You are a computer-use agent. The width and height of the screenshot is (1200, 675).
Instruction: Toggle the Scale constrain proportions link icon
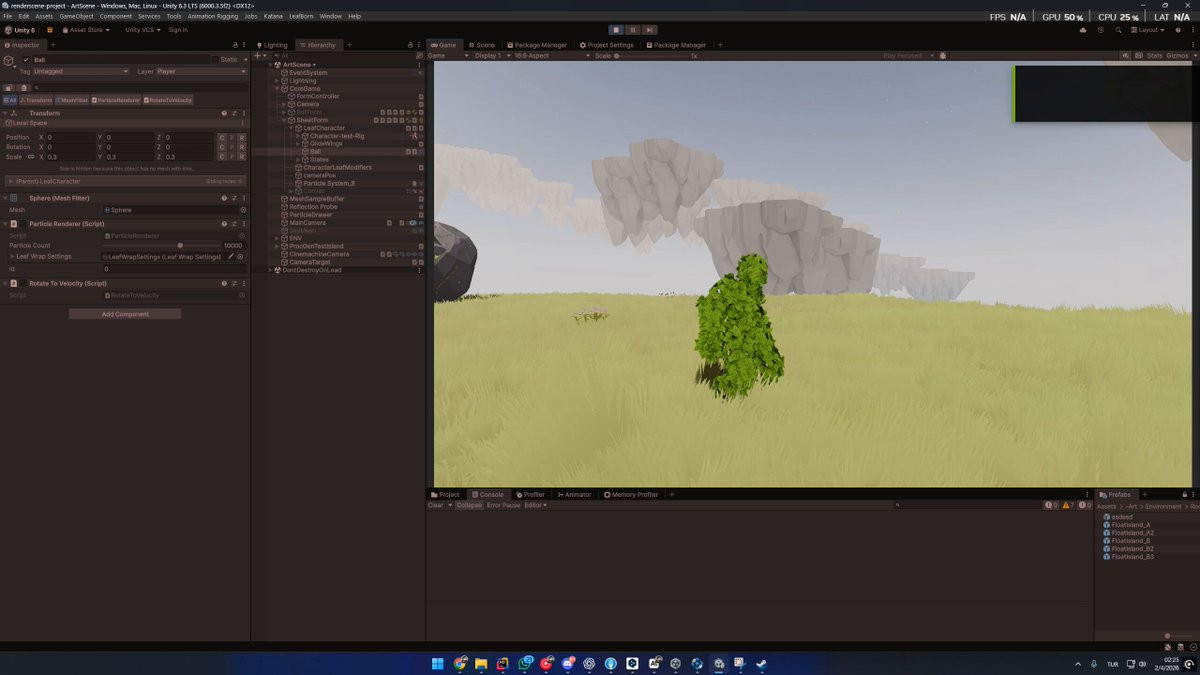pos(31,157)
